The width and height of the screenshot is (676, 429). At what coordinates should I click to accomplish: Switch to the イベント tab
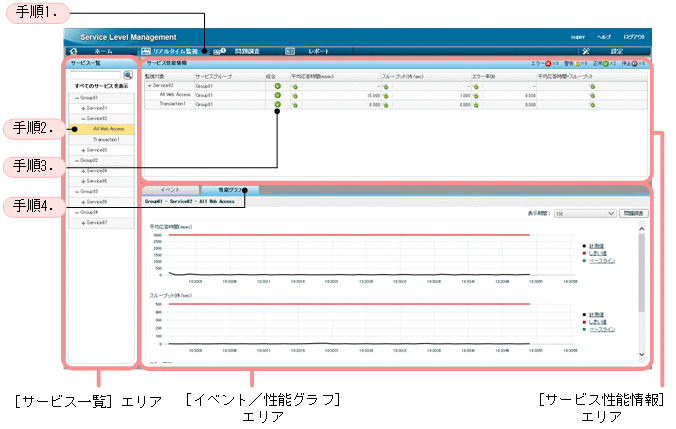[170, 190]
